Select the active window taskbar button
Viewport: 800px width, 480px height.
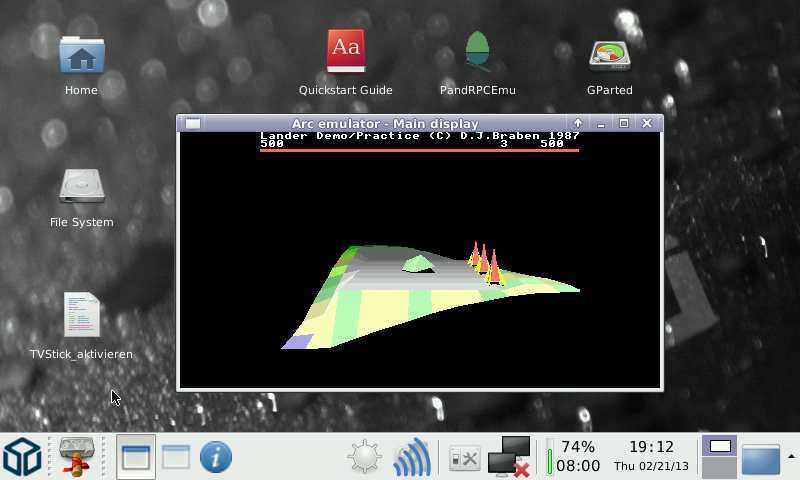(x=136, y=457)
